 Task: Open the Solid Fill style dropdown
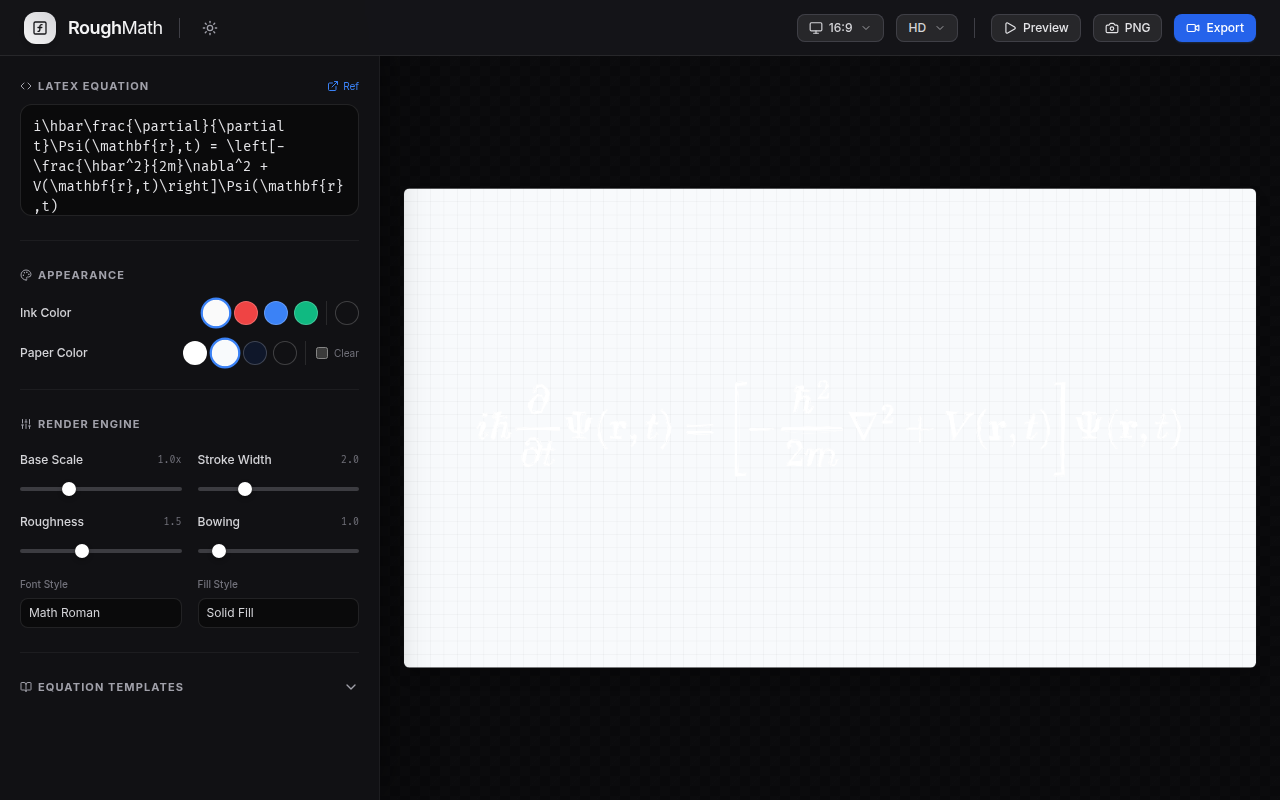tap(278, 613)
